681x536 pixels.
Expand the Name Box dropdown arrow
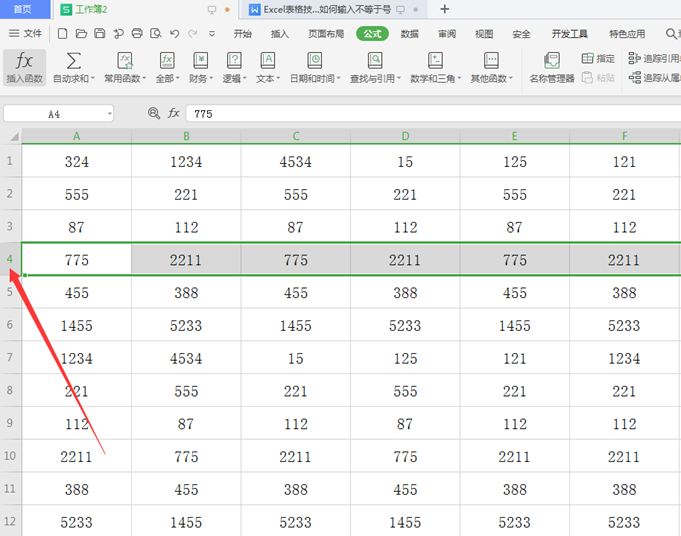tap(109, 114)
